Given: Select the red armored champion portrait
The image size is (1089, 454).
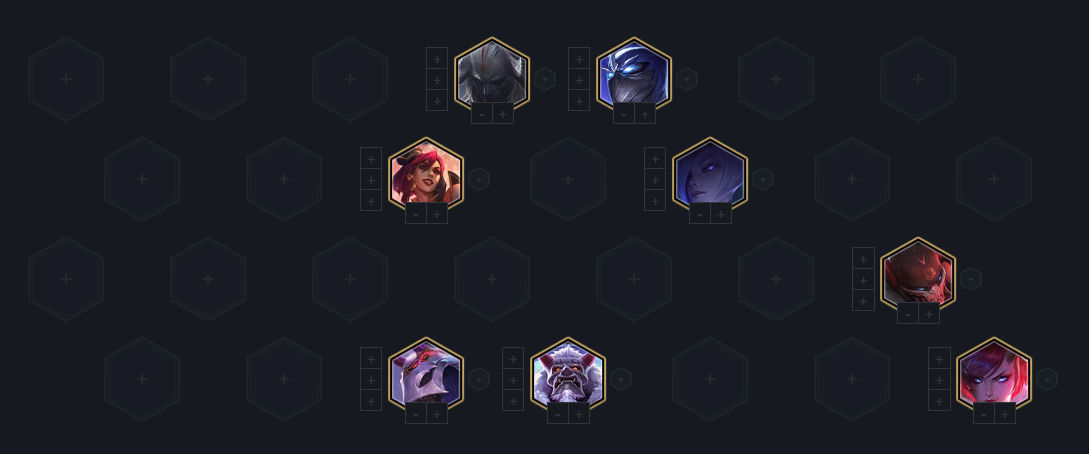Looking at the screenshot, I should click(x=917, y=275).
